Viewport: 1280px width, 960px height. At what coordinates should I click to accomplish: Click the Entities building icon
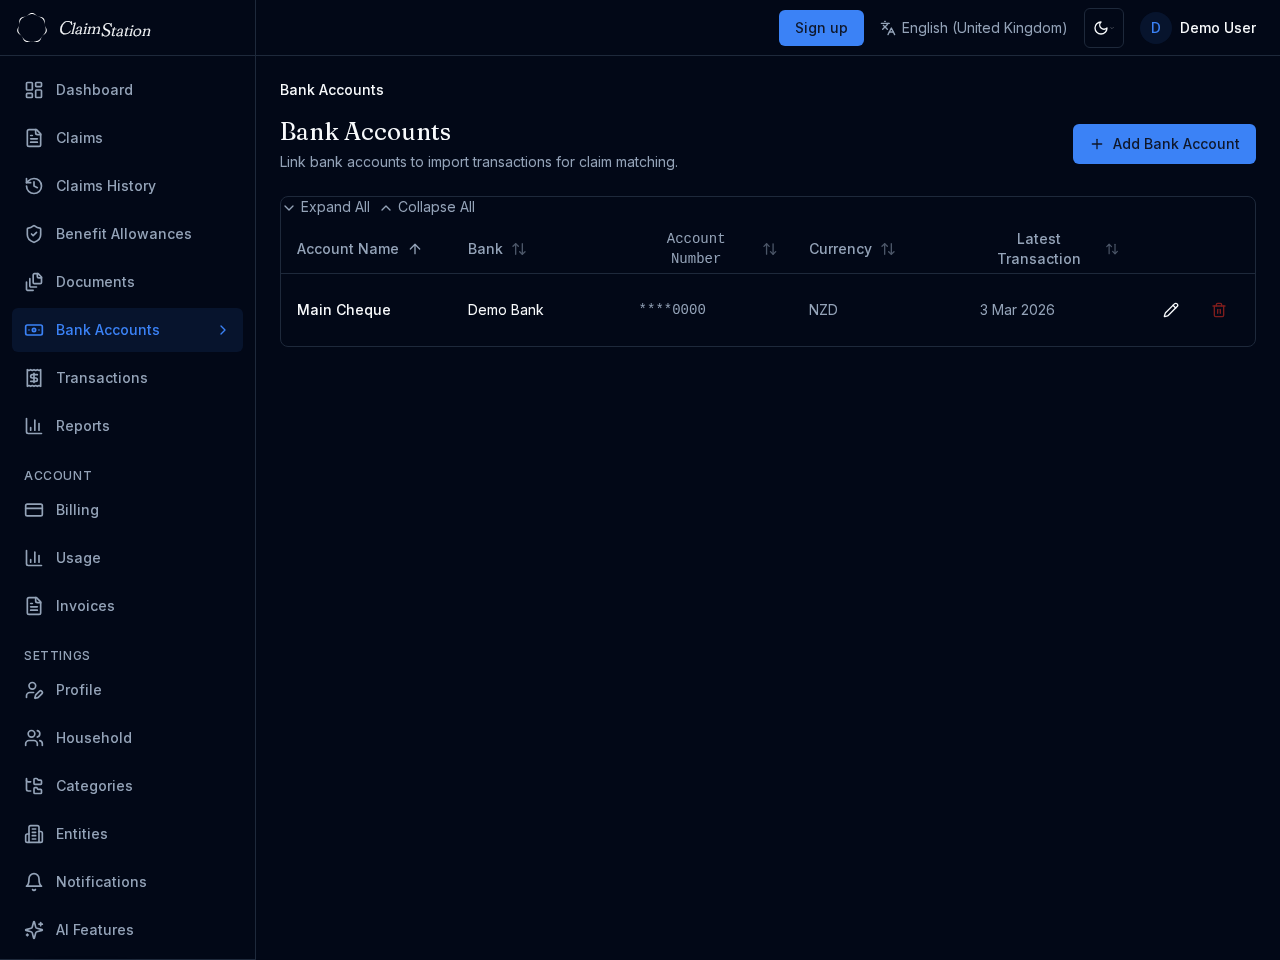(x=34, y=834)
